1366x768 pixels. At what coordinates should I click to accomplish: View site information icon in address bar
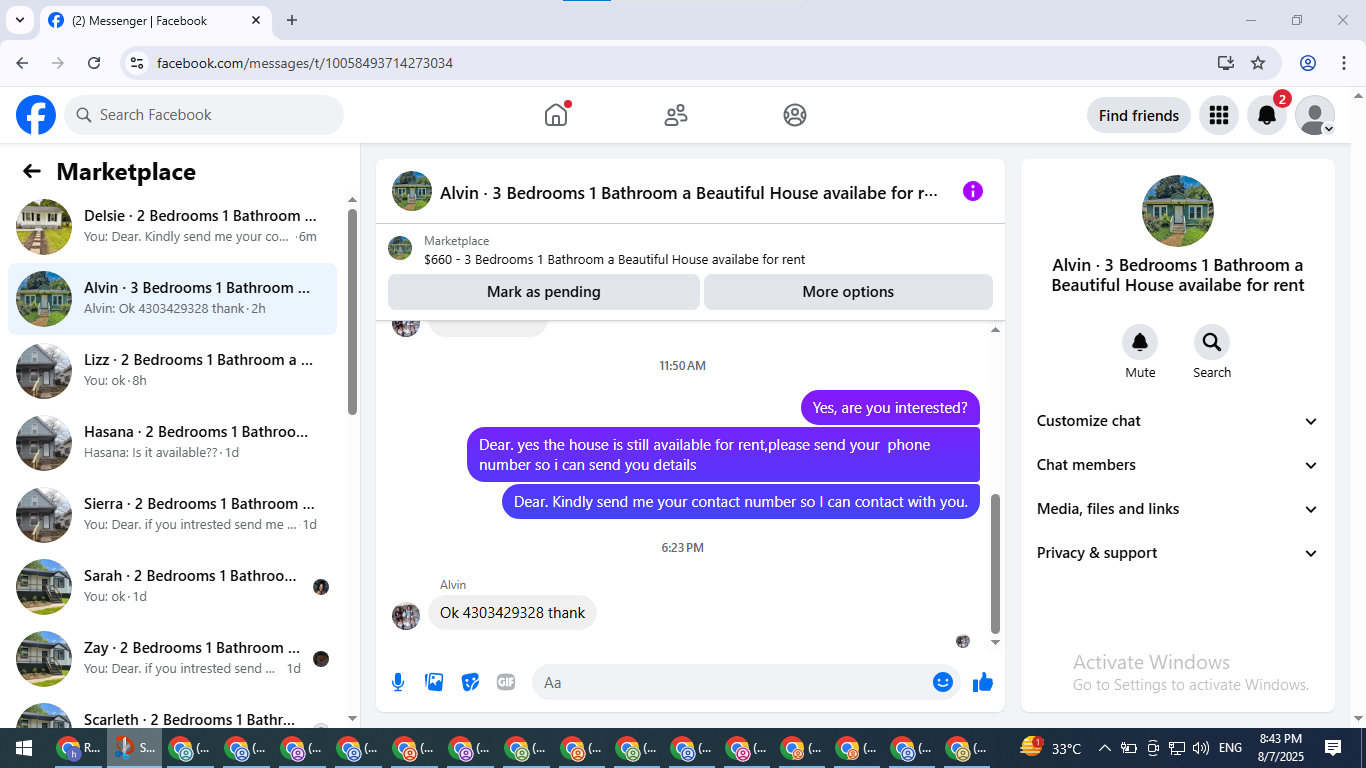click(138, 63)
